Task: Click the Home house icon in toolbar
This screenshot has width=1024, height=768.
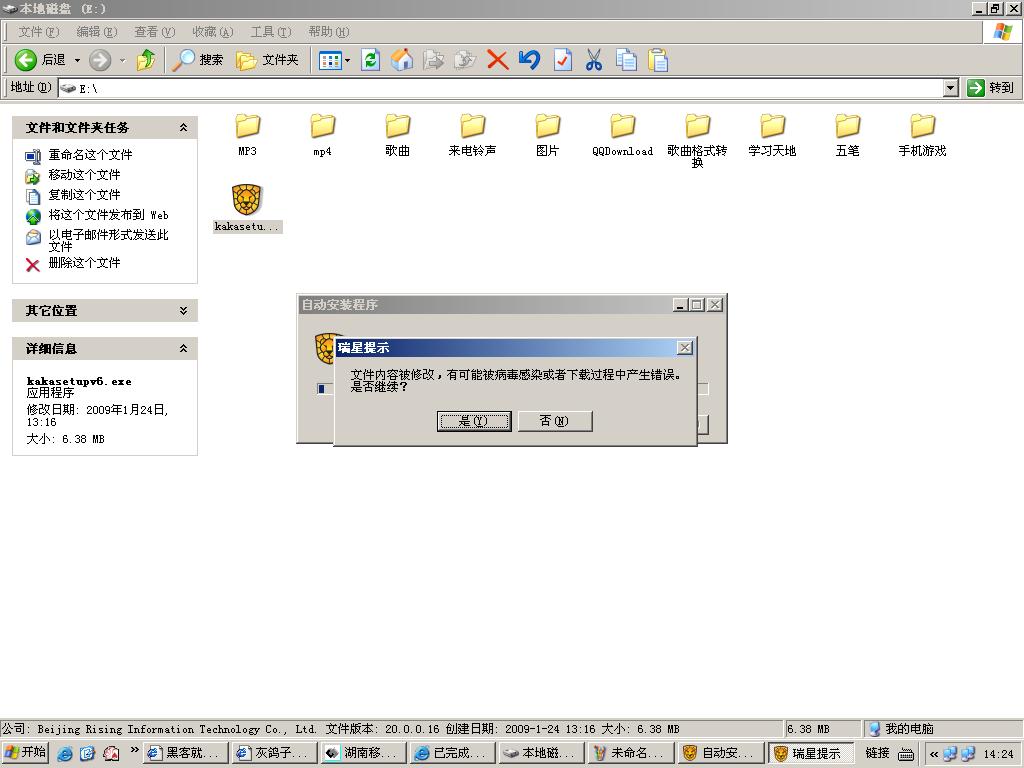Action: pos(402,60)
